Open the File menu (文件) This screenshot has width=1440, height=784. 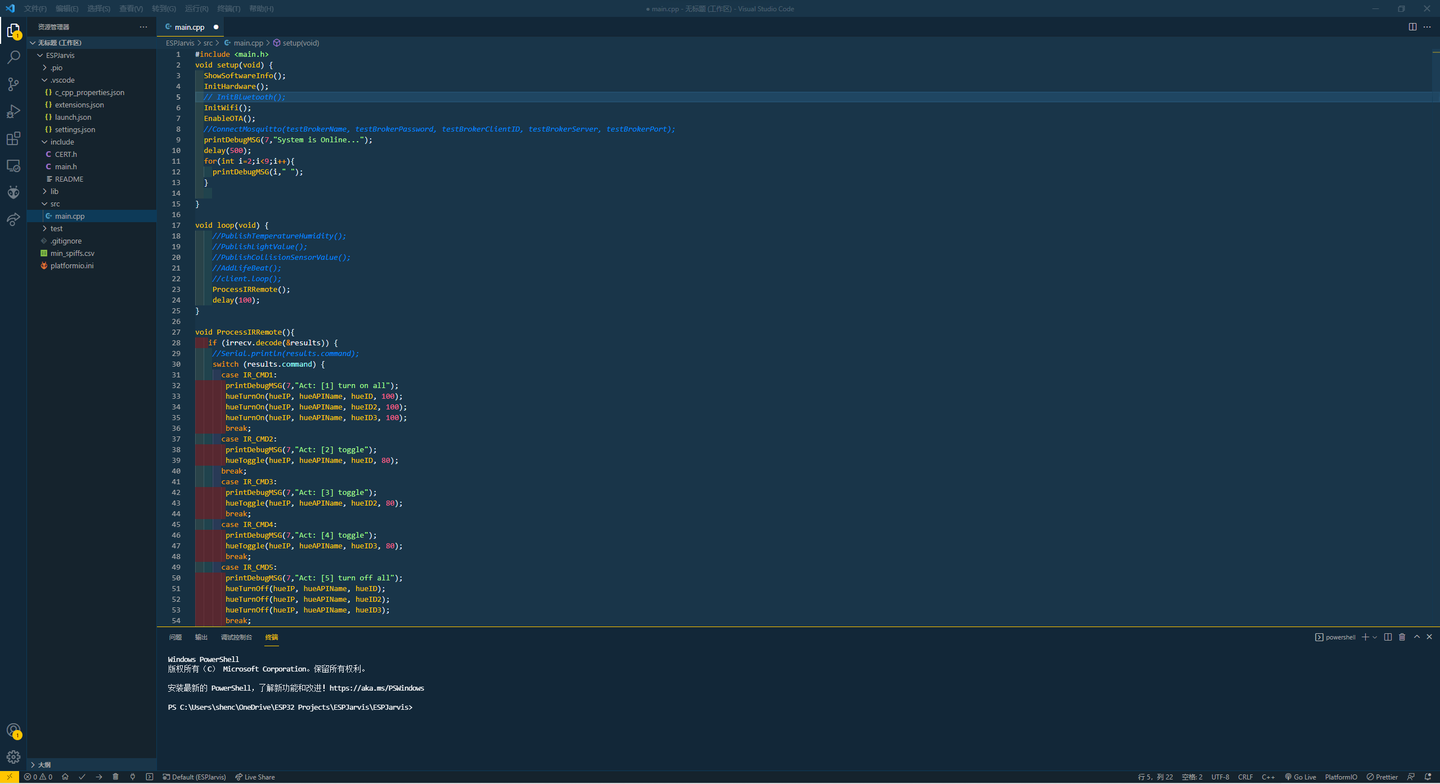35,9
